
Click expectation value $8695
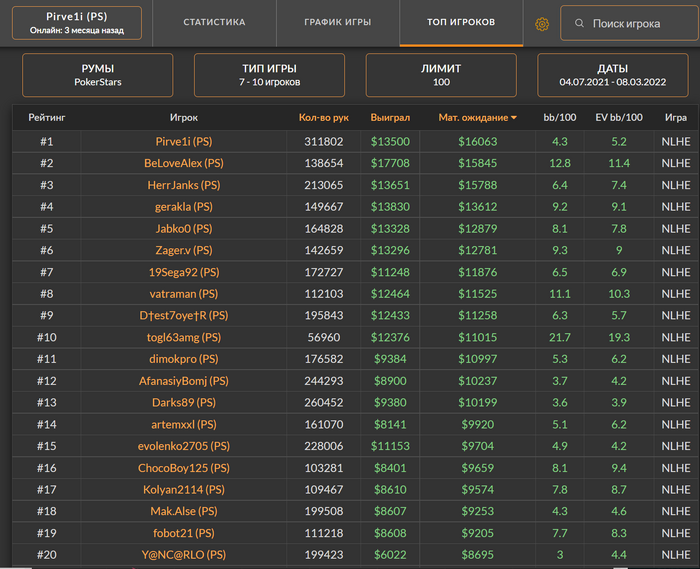[477, 555]
